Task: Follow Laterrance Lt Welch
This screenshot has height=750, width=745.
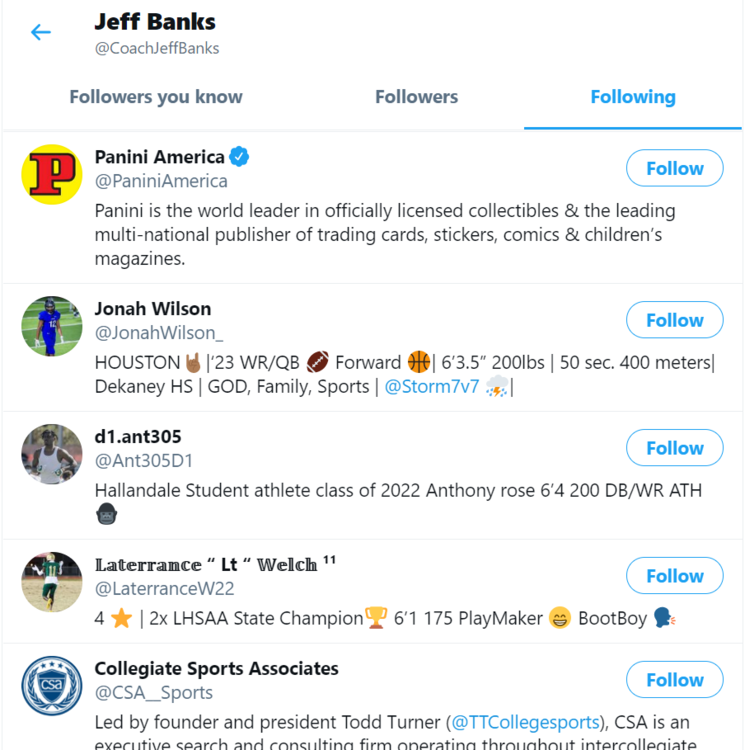Action: 674,576
